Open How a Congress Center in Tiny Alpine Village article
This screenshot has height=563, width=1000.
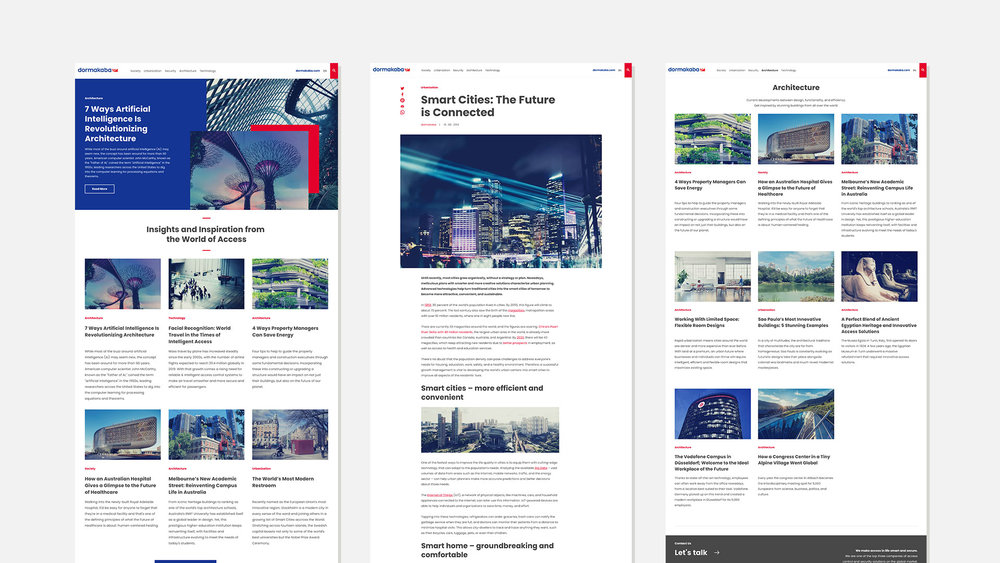pos(794,460)
